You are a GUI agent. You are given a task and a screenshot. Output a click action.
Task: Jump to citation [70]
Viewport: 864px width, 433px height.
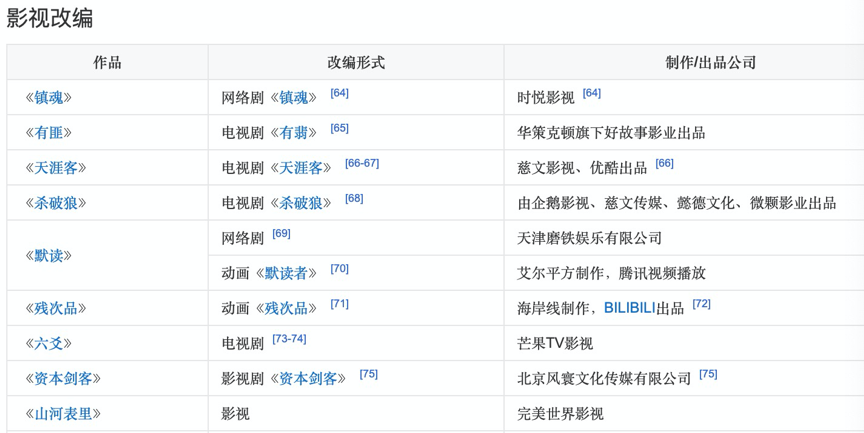(339, 269)
